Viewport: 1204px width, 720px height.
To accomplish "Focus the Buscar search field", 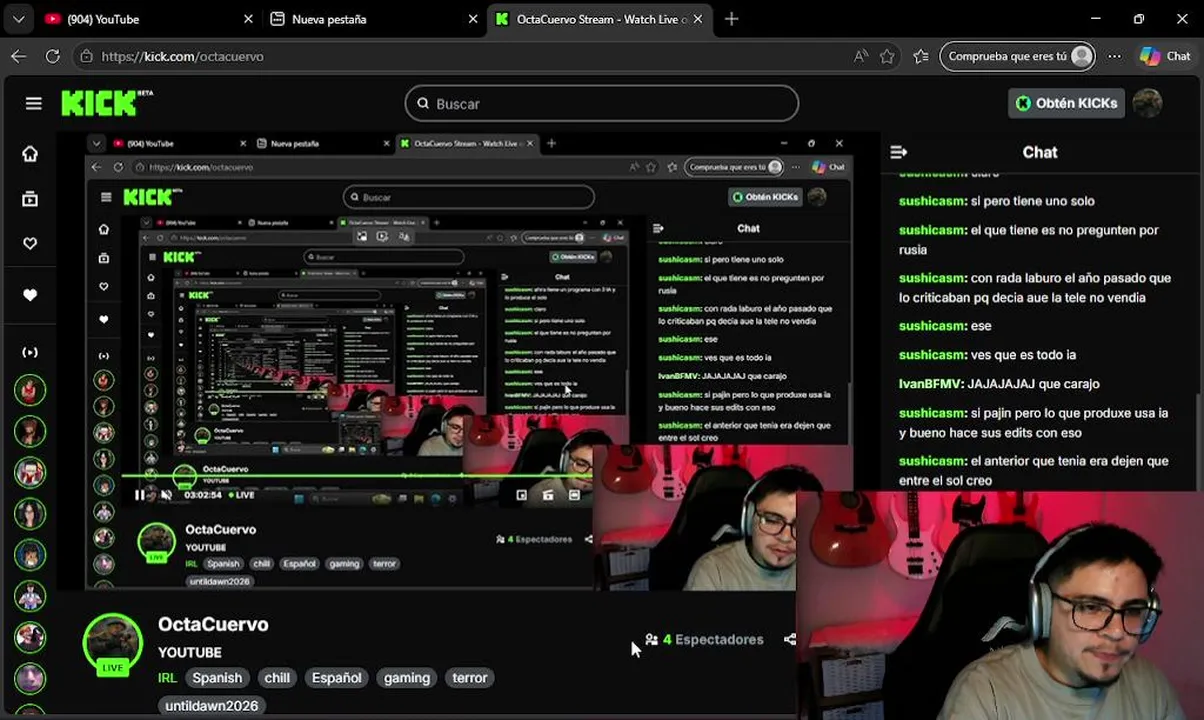I will [601, 103].
